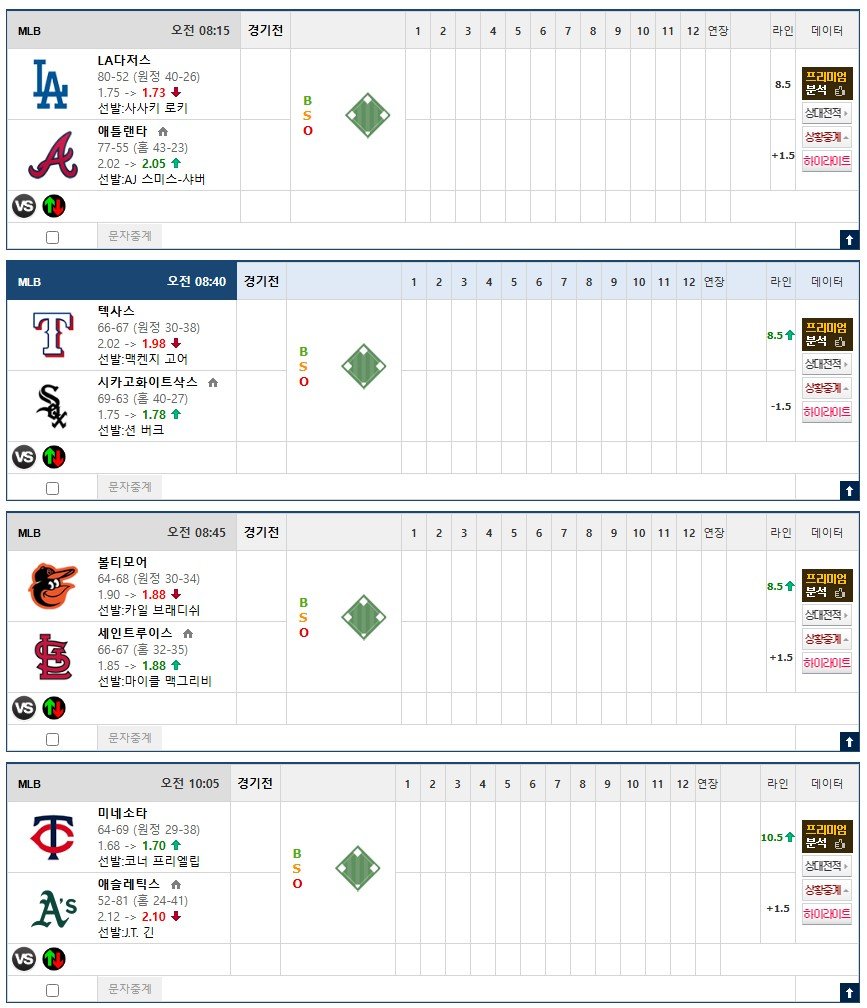Select the 오전 08:40 Texas game header bar
Viewport: 867px width, 1008px height.
[x=121, y=281]
